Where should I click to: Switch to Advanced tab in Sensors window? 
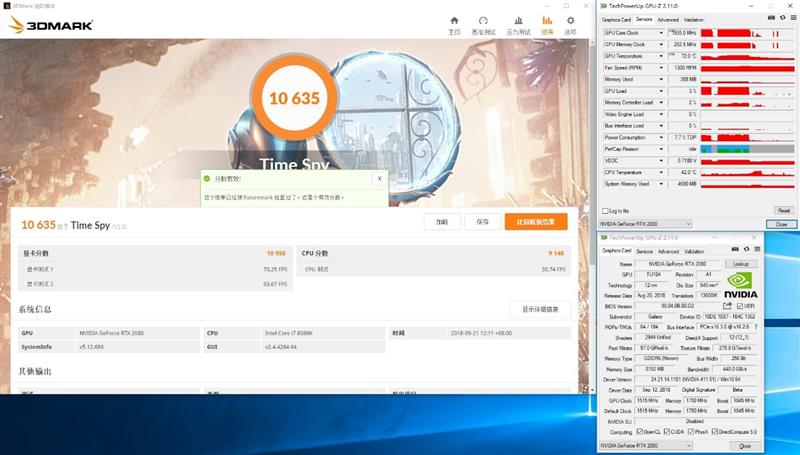click(x=668, y=20)
